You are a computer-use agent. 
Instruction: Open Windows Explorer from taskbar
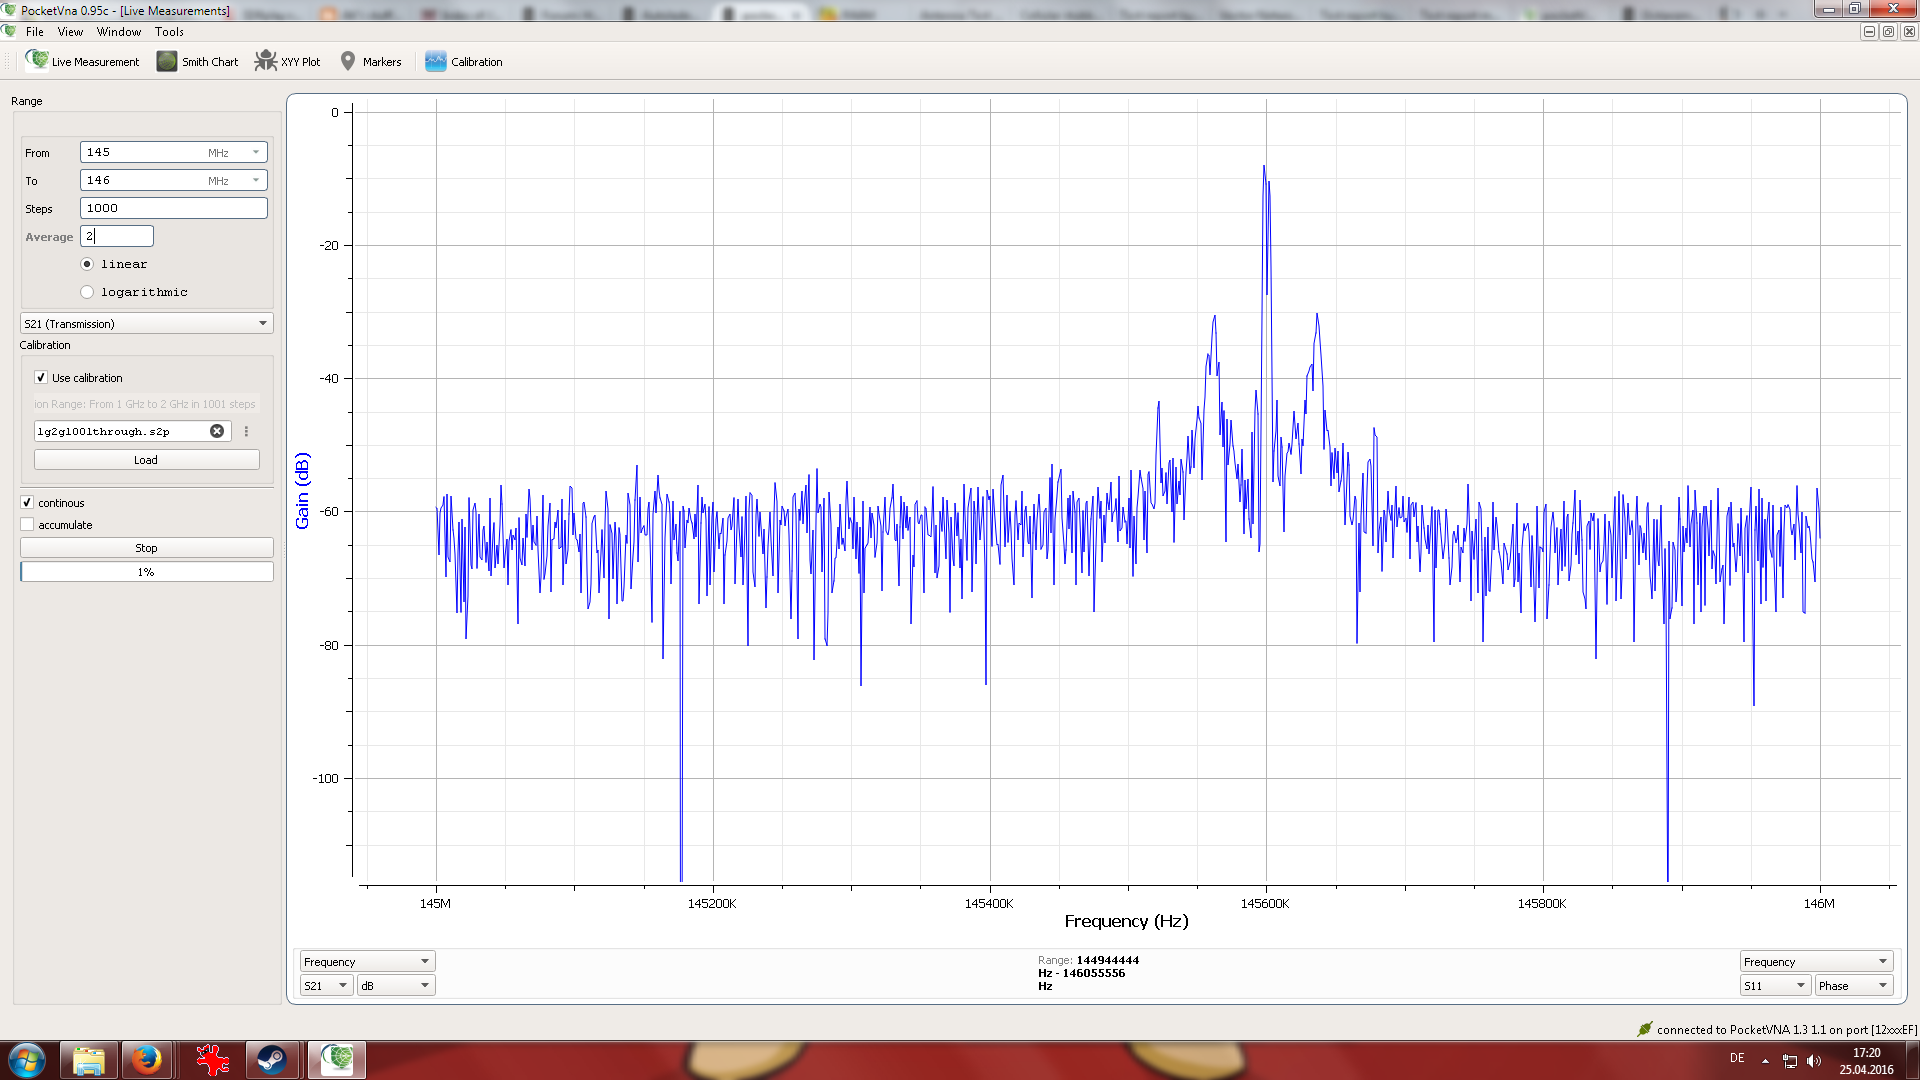(88, 1060)
